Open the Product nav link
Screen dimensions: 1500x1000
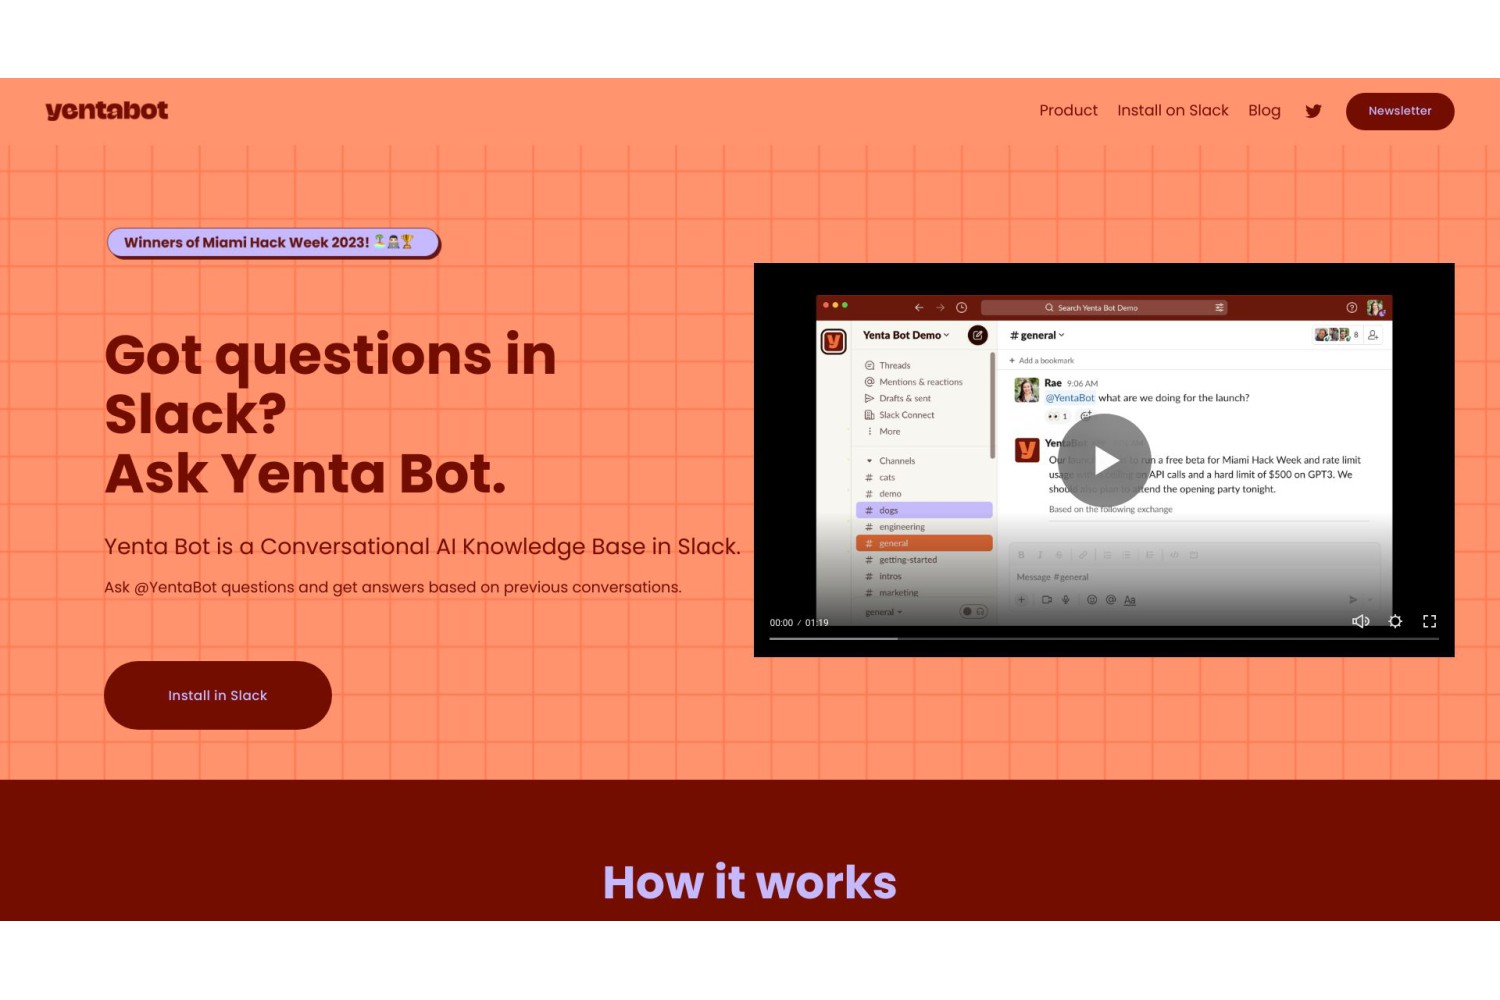(1068, 110)
